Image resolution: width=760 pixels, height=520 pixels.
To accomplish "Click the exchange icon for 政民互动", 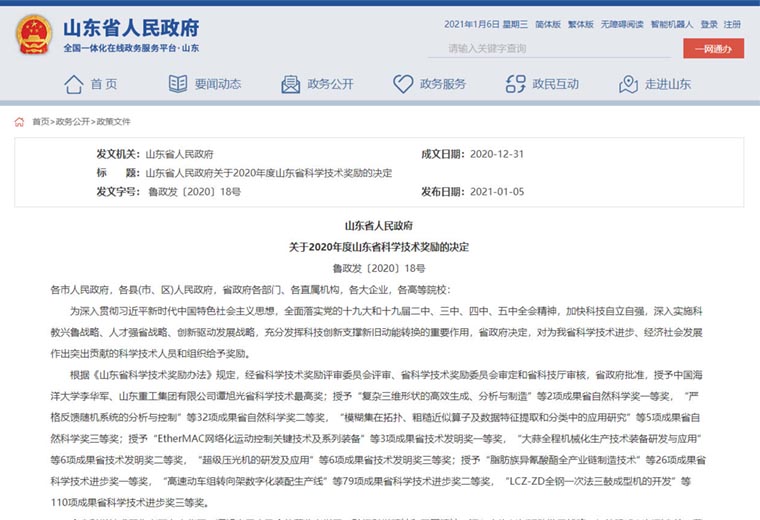I will pos(516,84).
